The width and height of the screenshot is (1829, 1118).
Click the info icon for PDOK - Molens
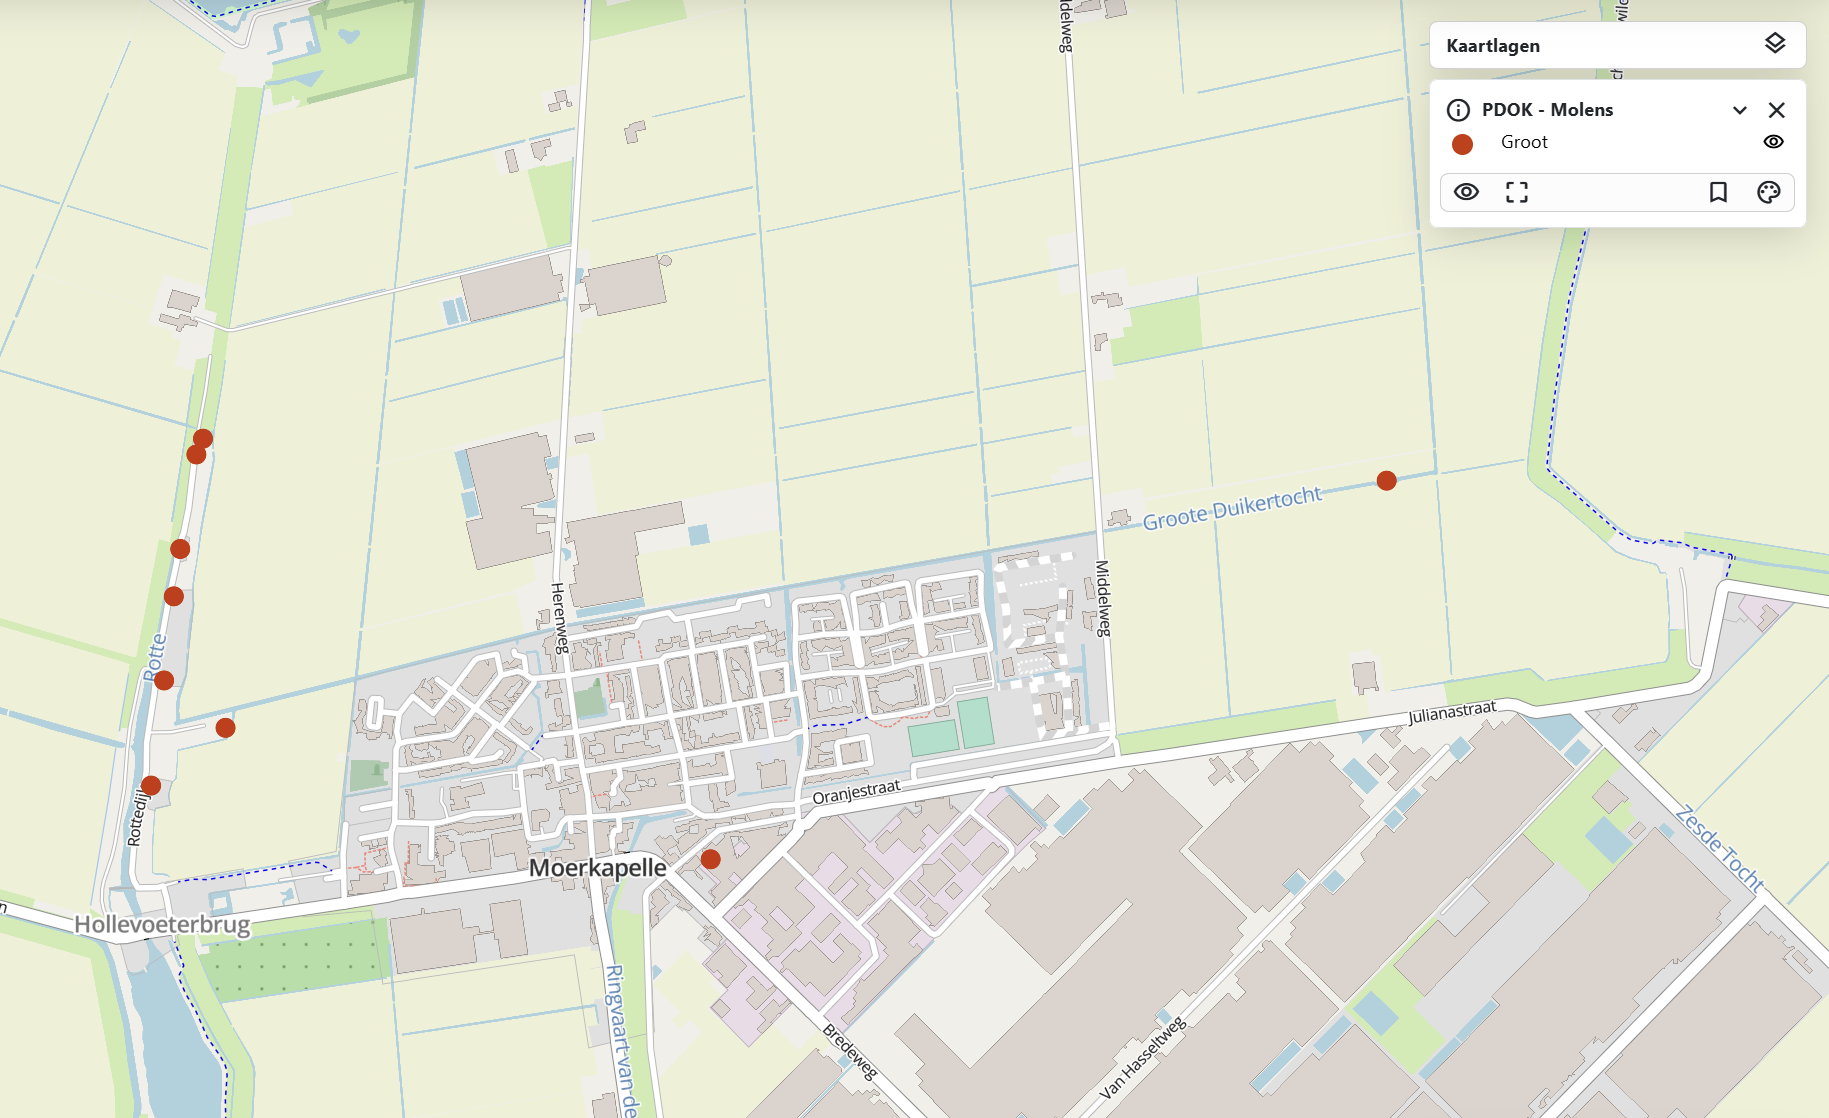click(x=1458, y=110)
